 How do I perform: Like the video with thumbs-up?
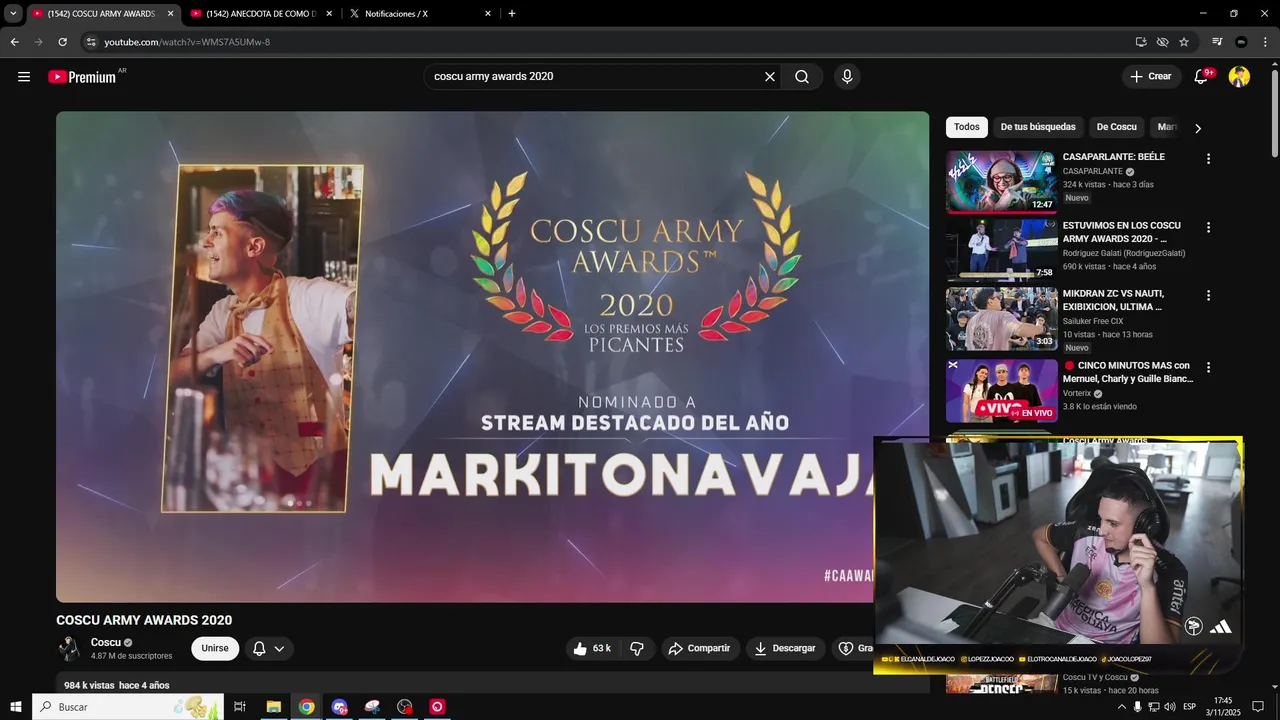click(x=591, y=649)
